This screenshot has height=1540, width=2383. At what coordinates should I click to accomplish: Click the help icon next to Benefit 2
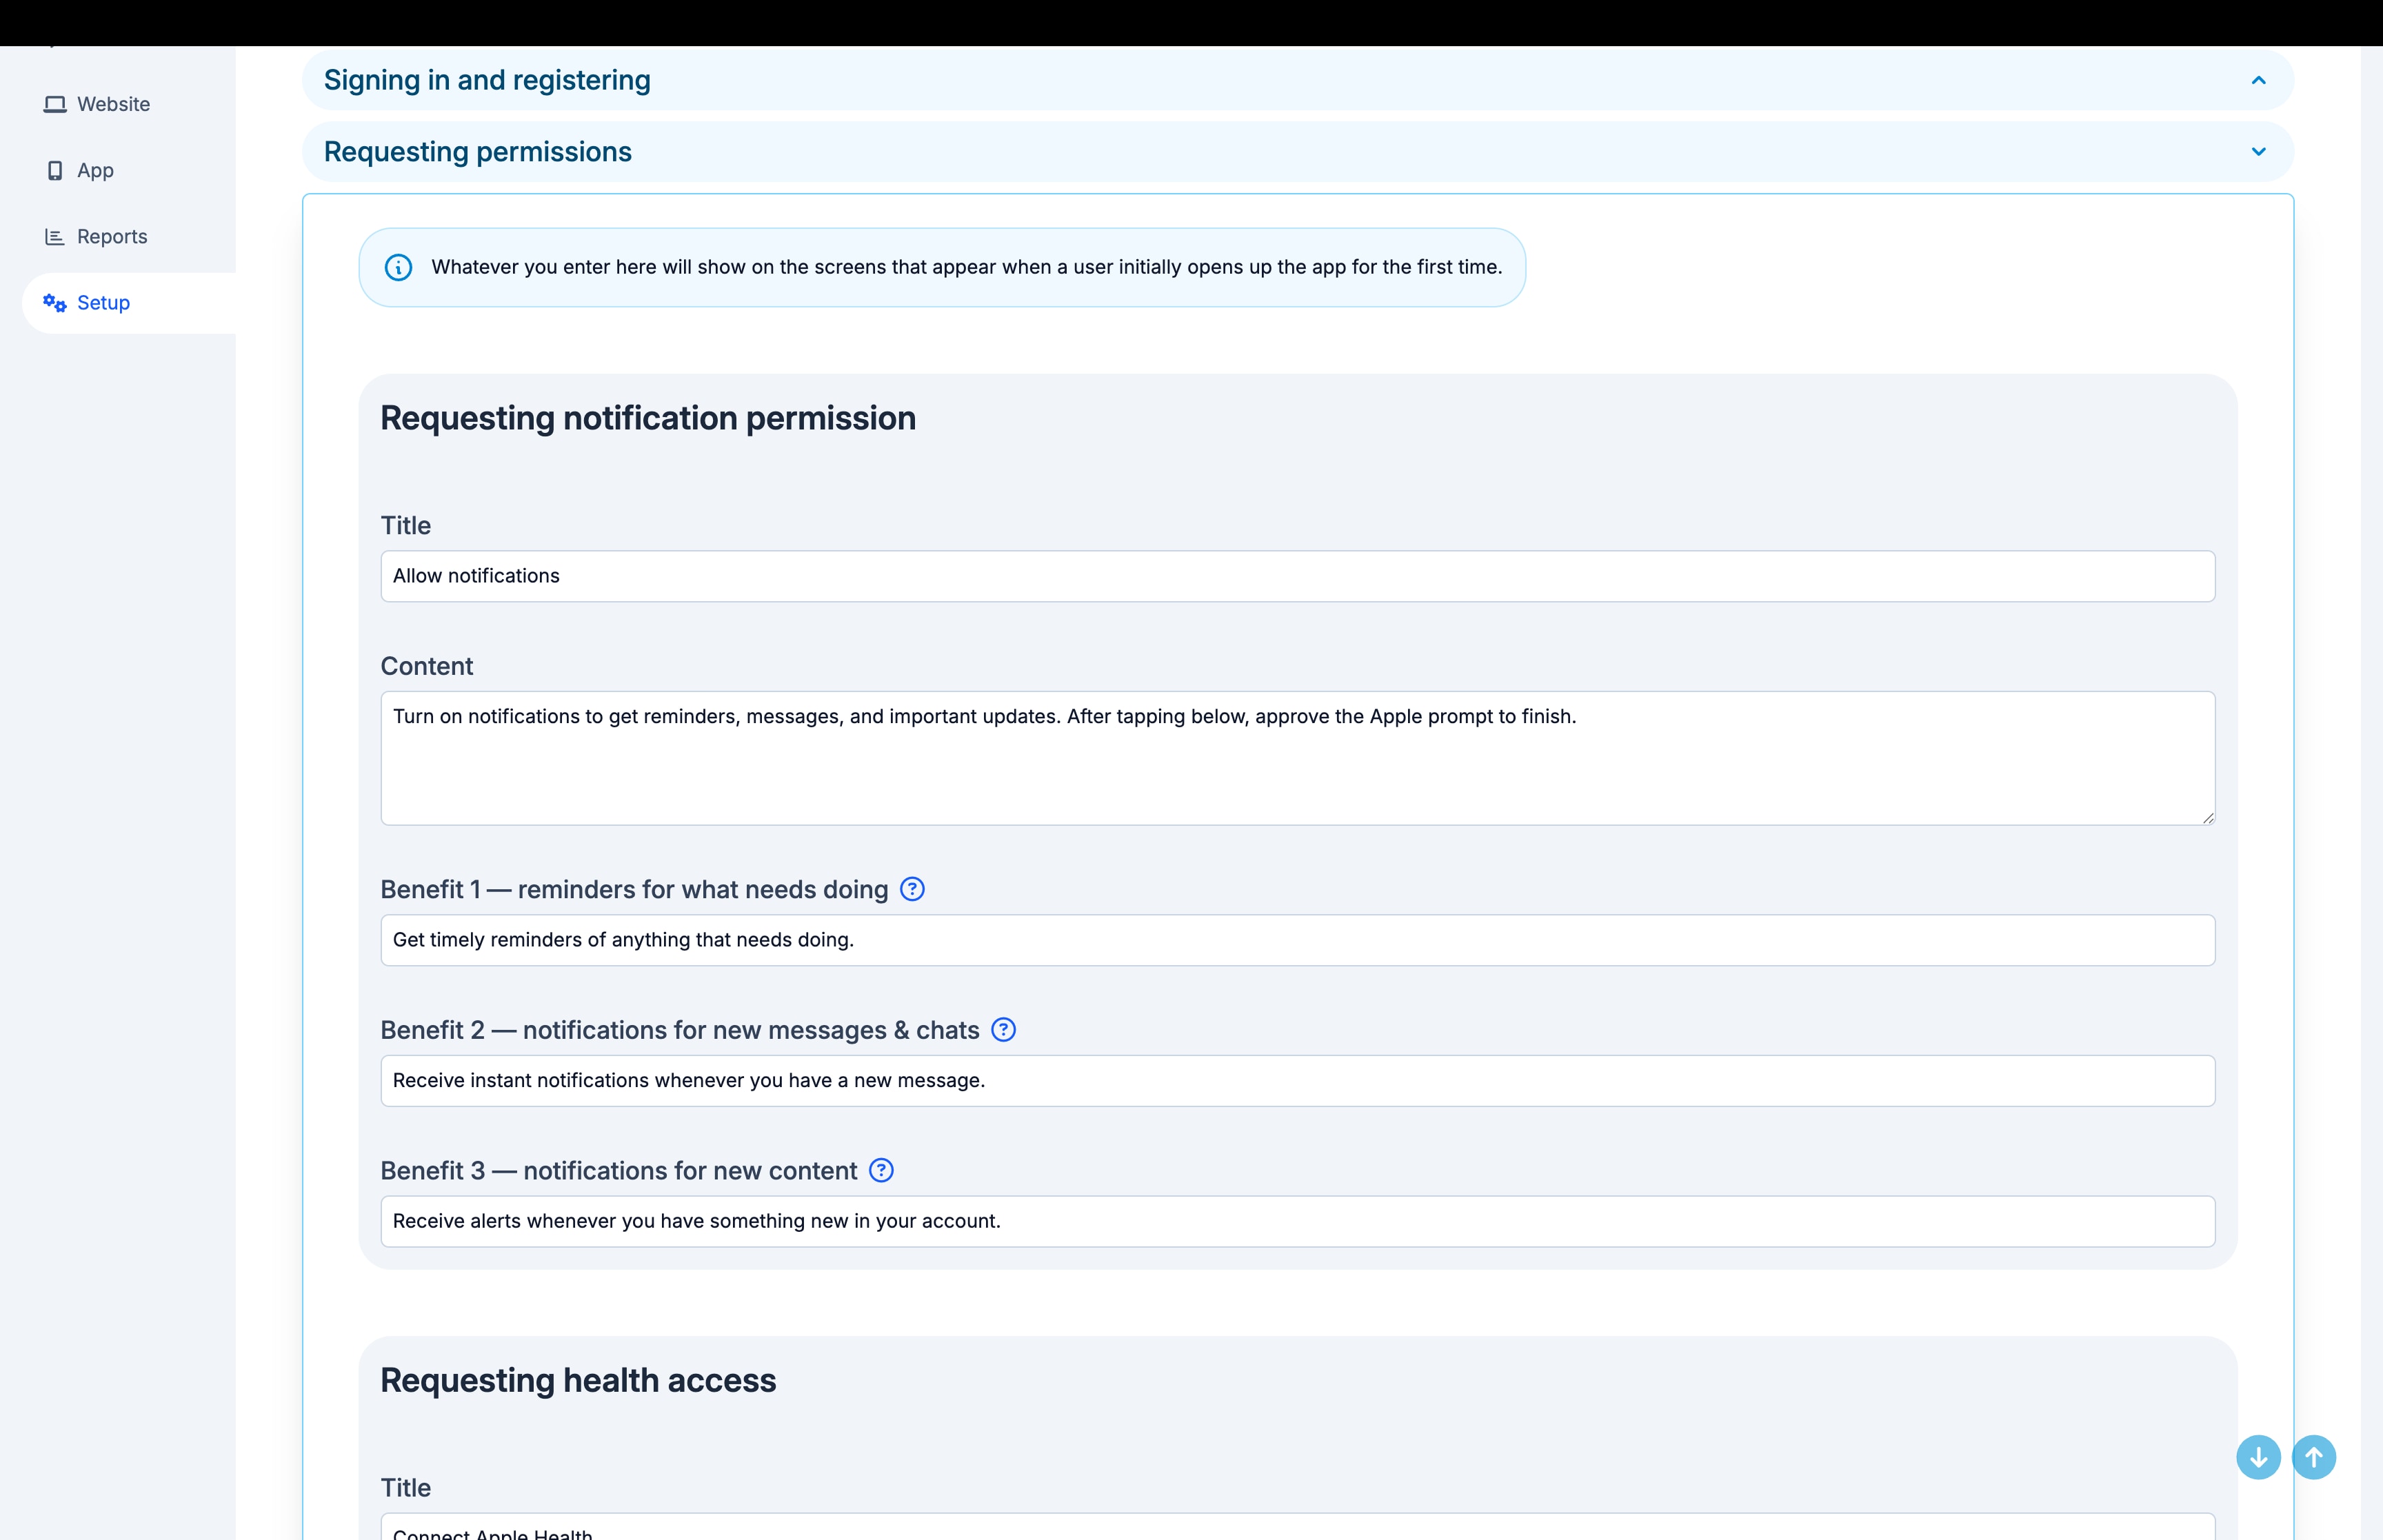pyautogui.click(x=1003, y=1029)
